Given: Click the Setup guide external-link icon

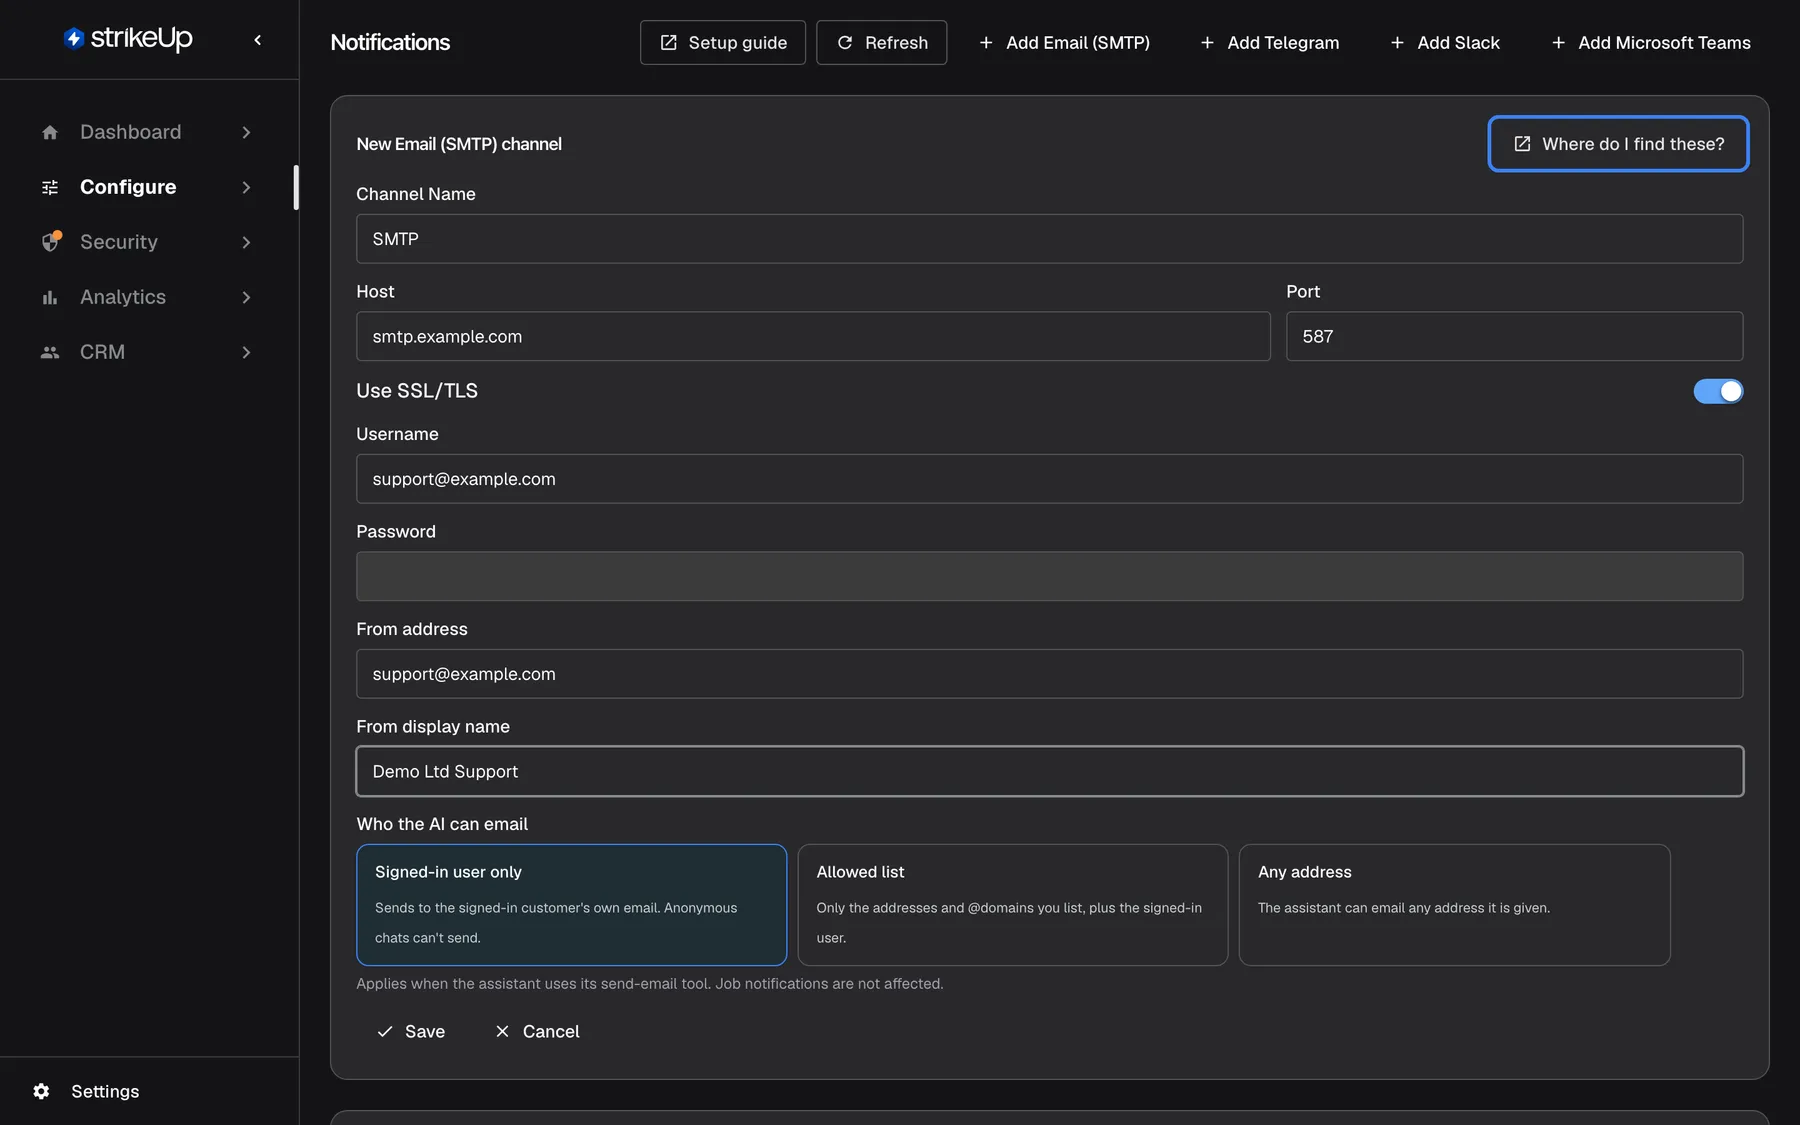Looking at the screenshot, I should click(x=668, y=43).
